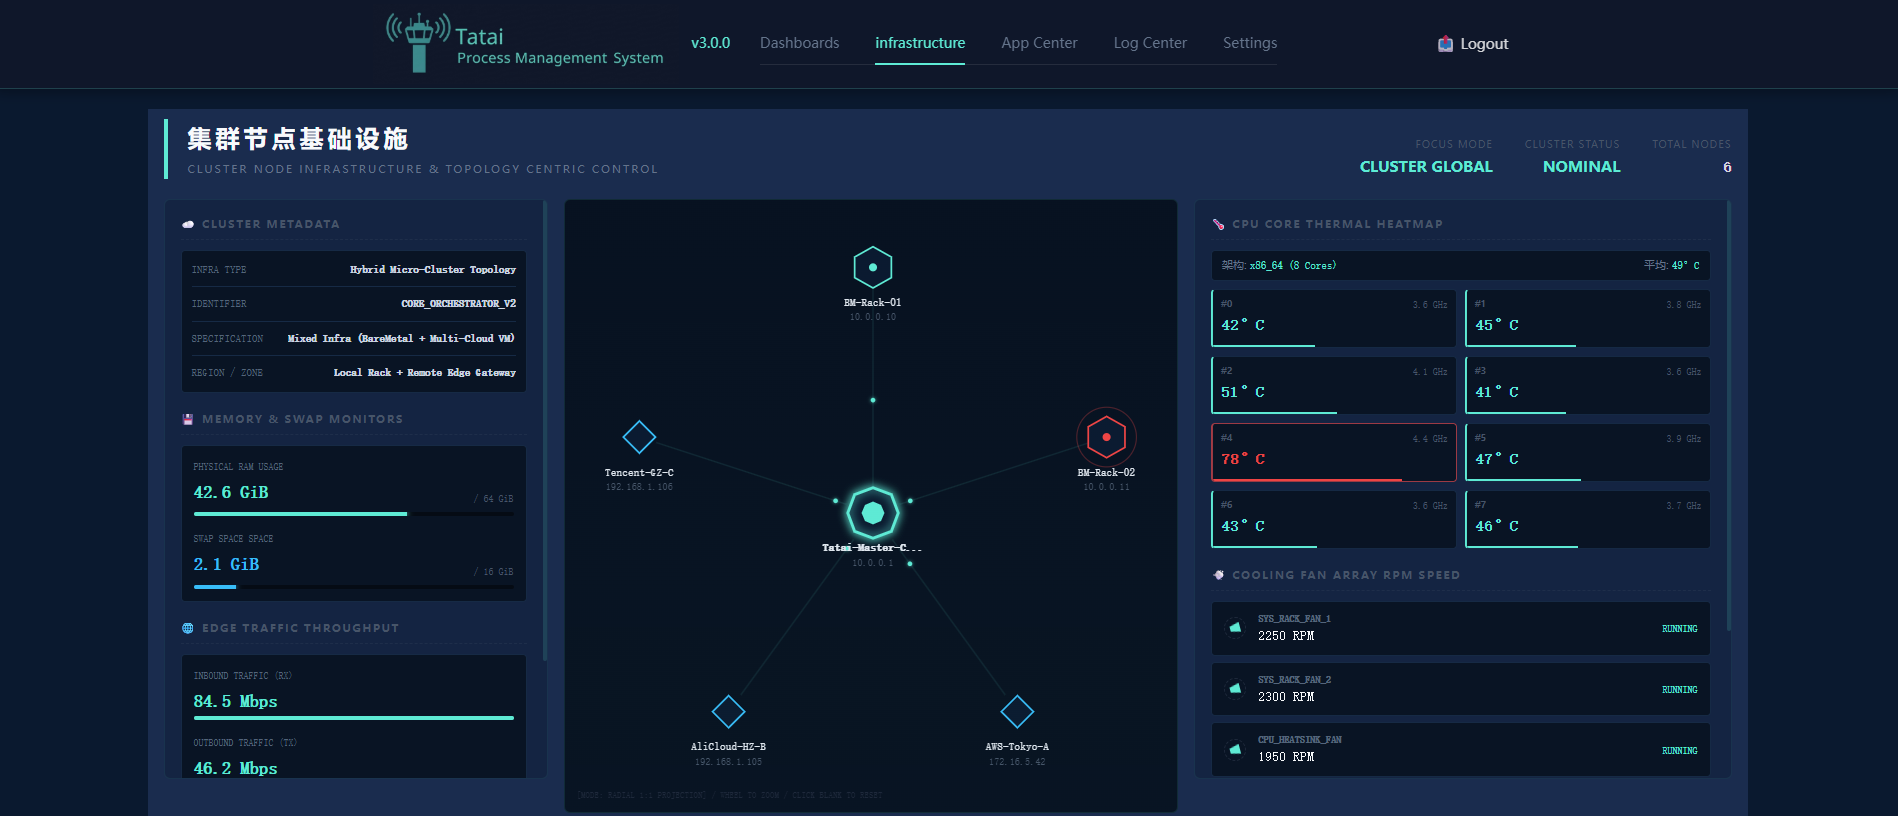The height and width of the screenshot is (816, 1898).
Task: Click the inbound traffic RX progress bar
Action: 353,718
